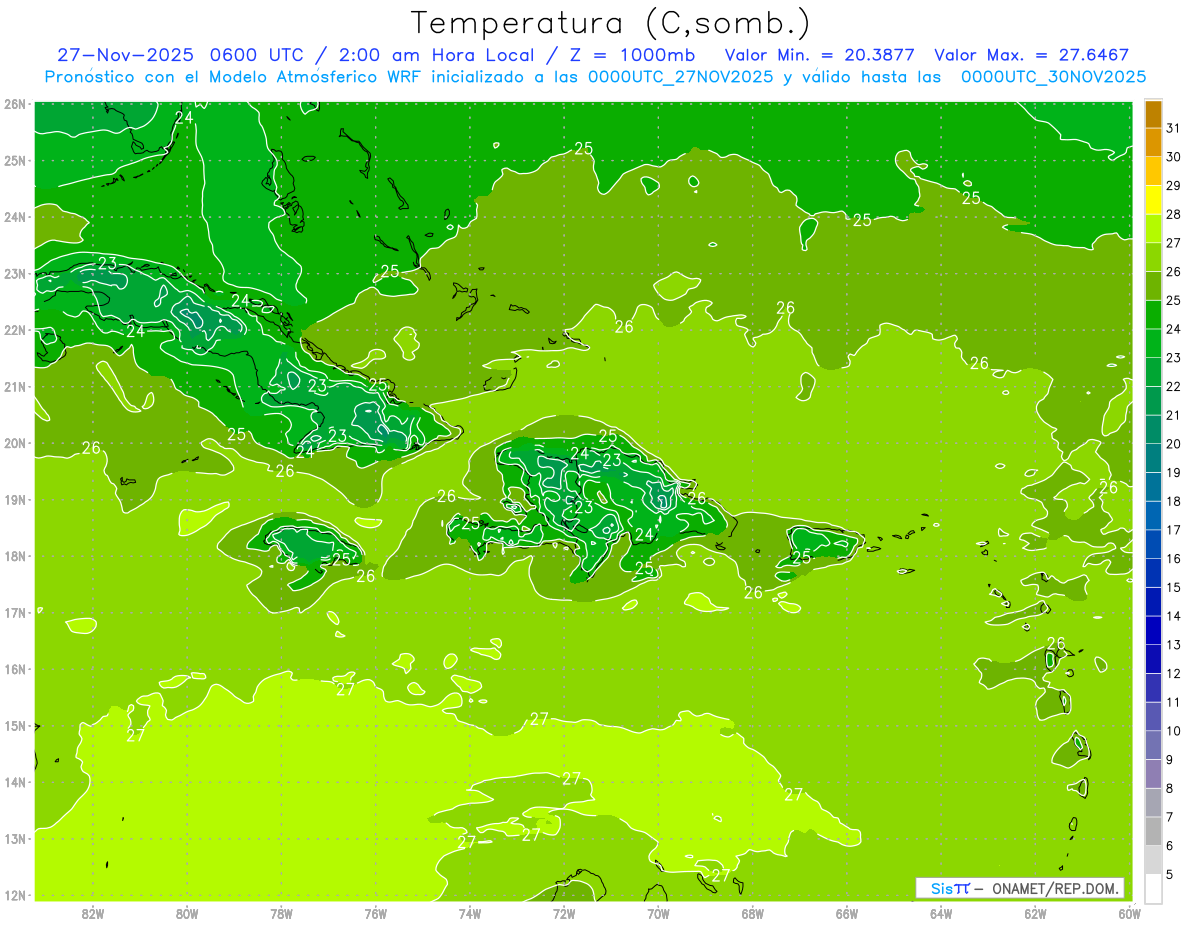Viewport: 1200px width, 927px height.
Task: Click the '18N' latitude axis label
Action: point(14,556)
